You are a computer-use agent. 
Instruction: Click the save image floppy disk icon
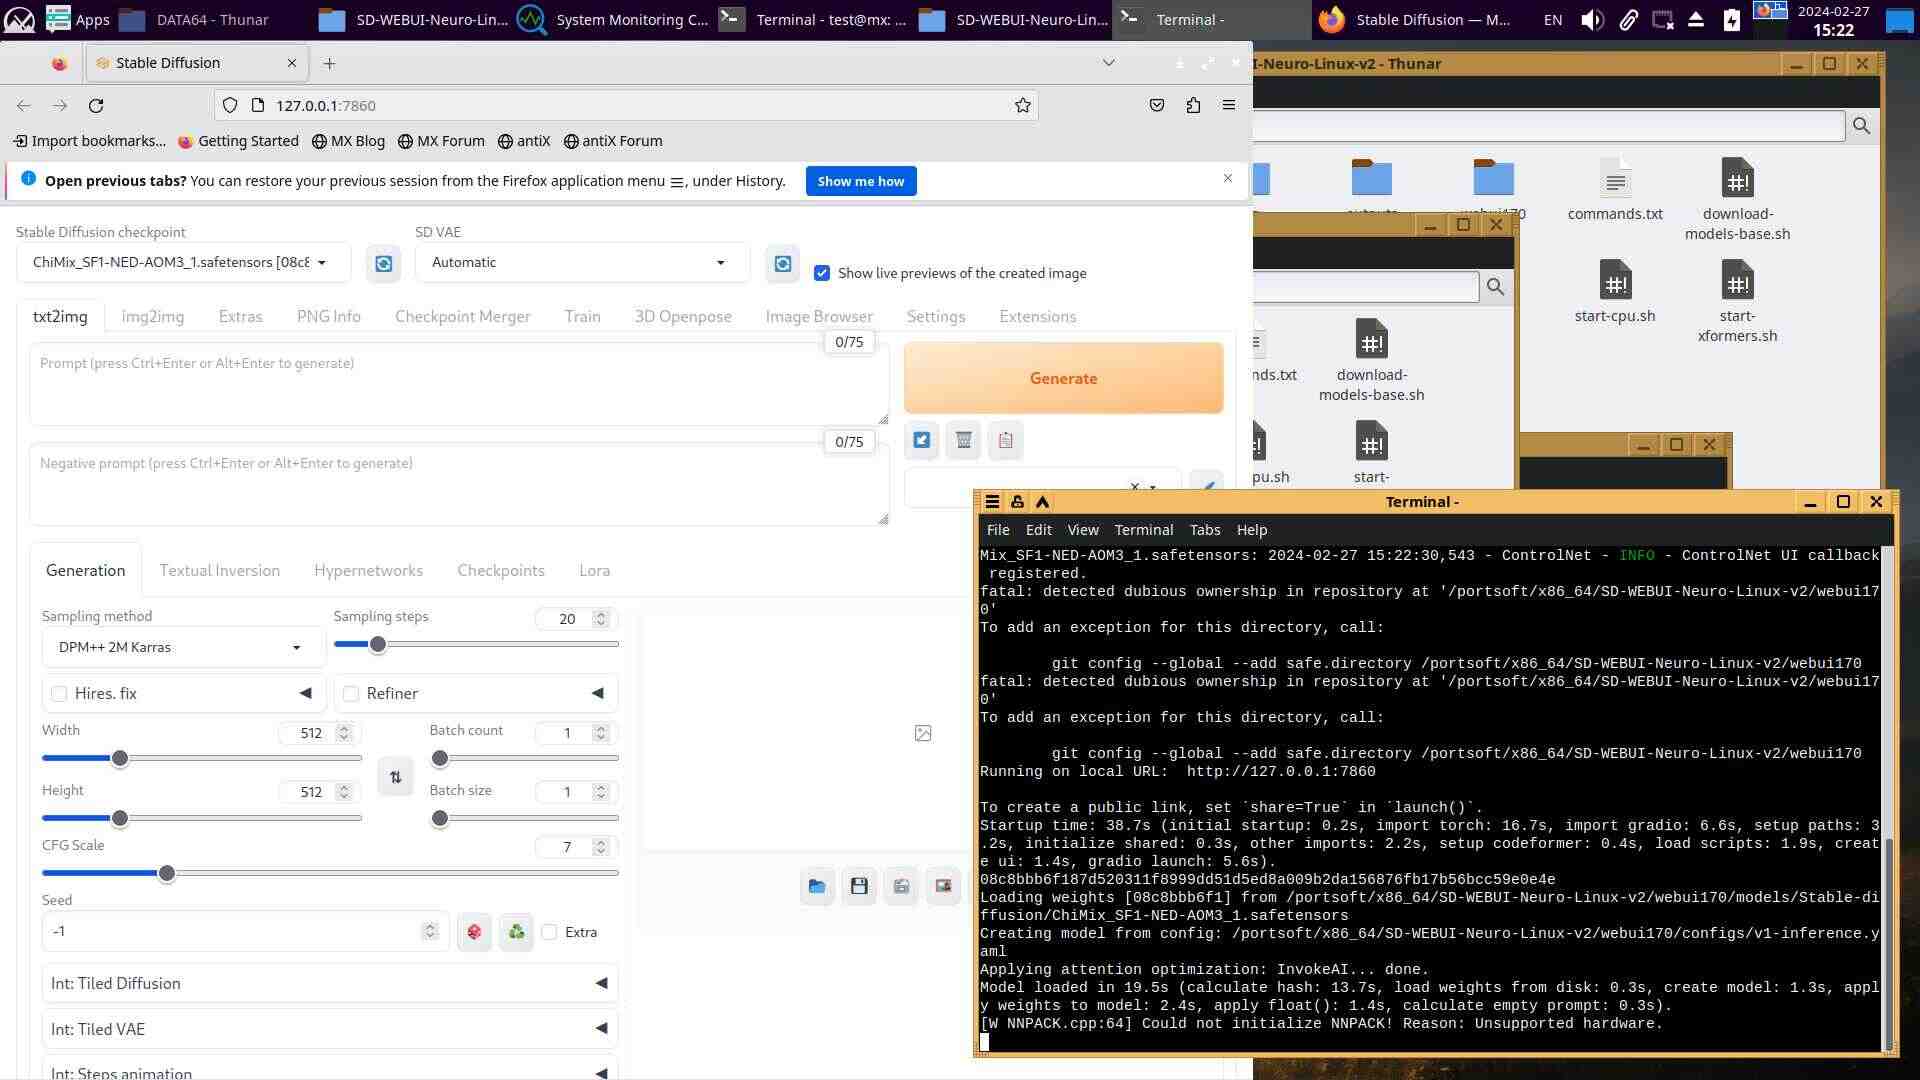pyautogui.click(x=859, y=886)
